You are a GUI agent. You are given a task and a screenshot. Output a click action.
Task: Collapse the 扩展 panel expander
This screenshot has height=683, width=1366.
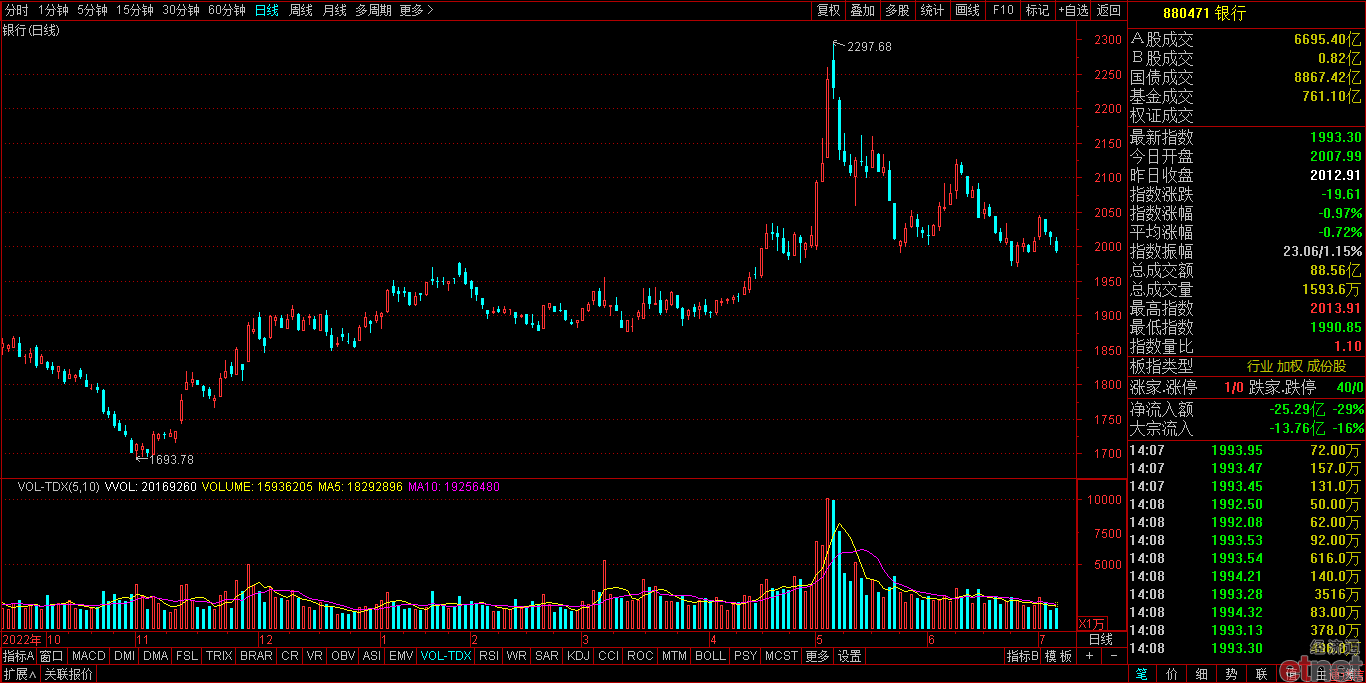pos(20,674)
